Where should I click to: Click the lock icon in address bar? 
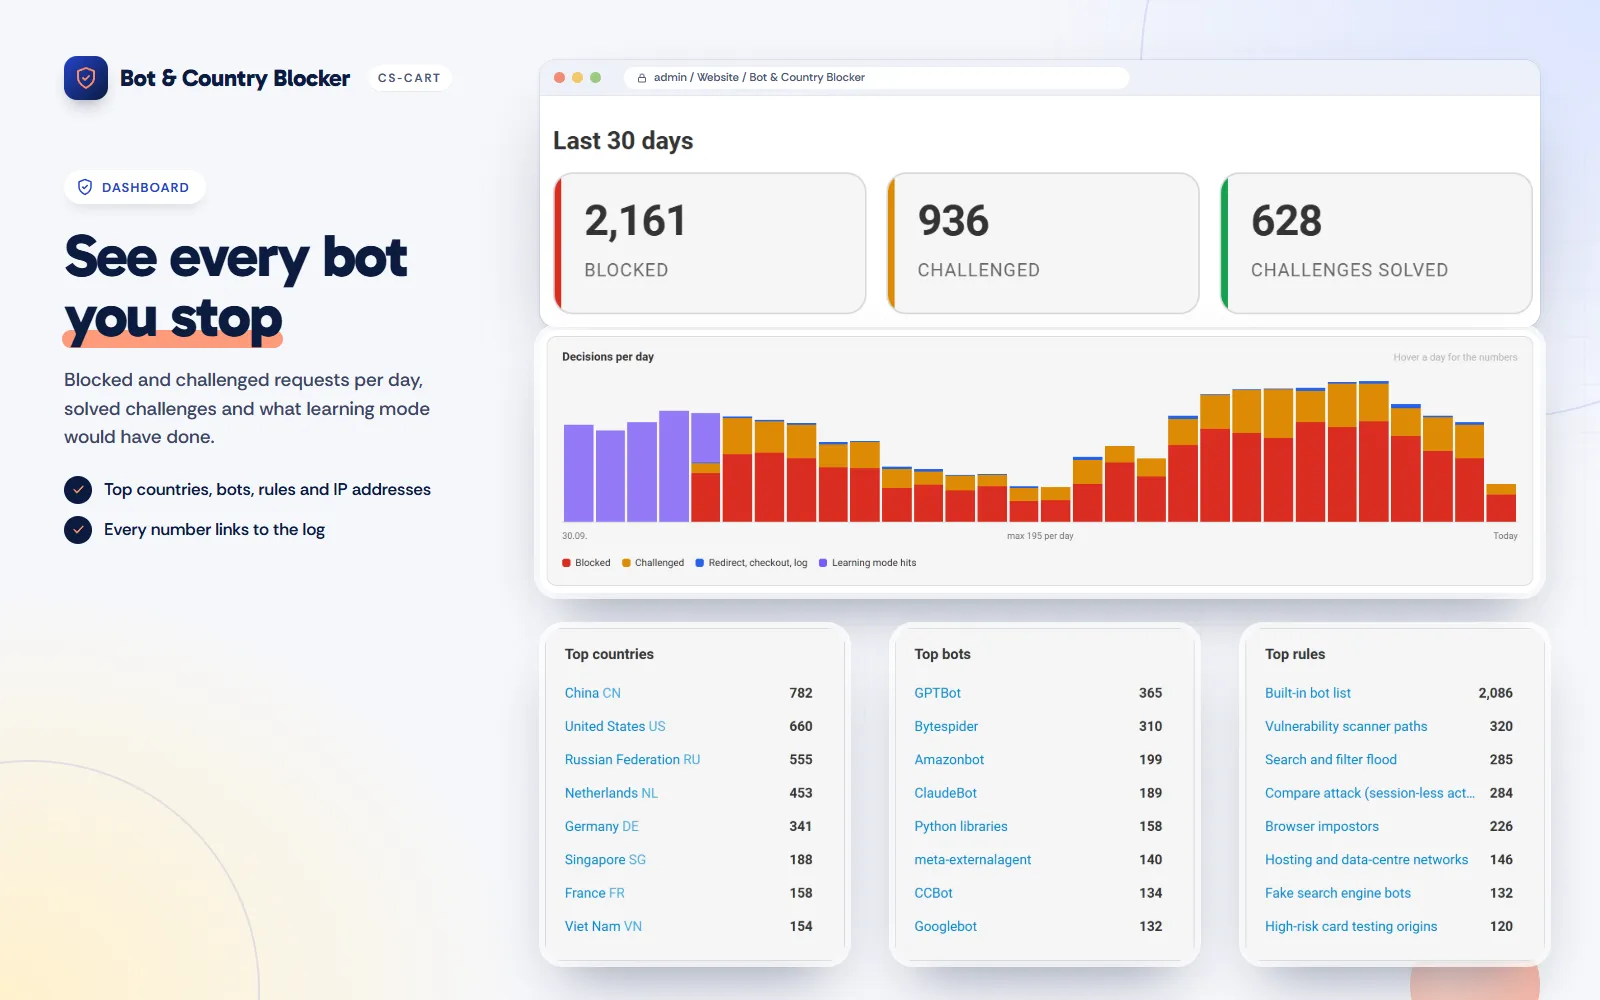coord(642,78)
